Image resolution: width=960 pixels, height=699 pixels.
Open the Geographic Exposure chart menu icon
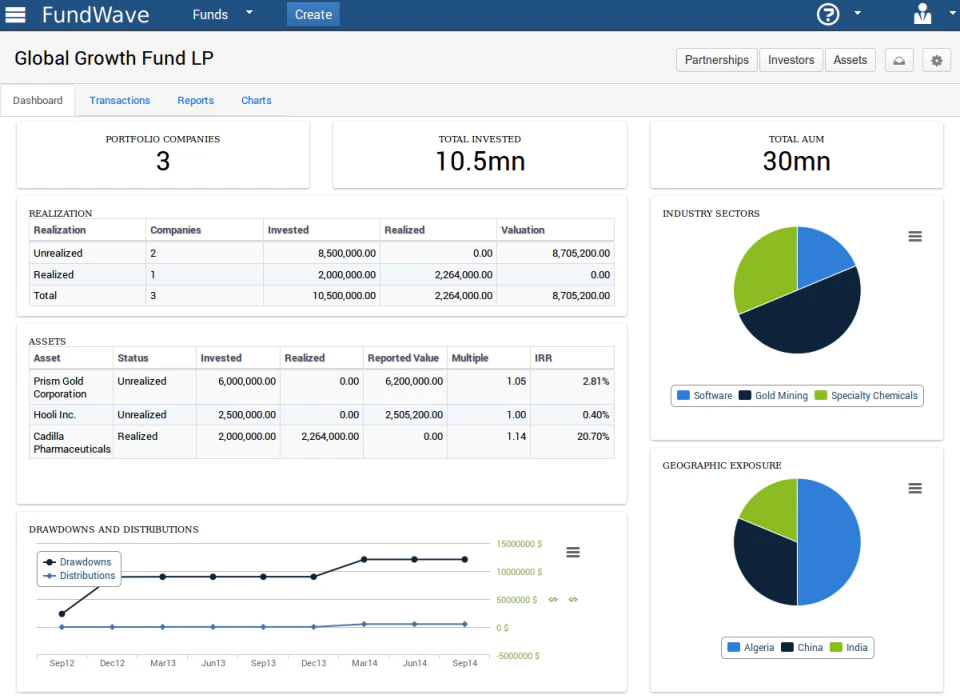pos(915,488)
